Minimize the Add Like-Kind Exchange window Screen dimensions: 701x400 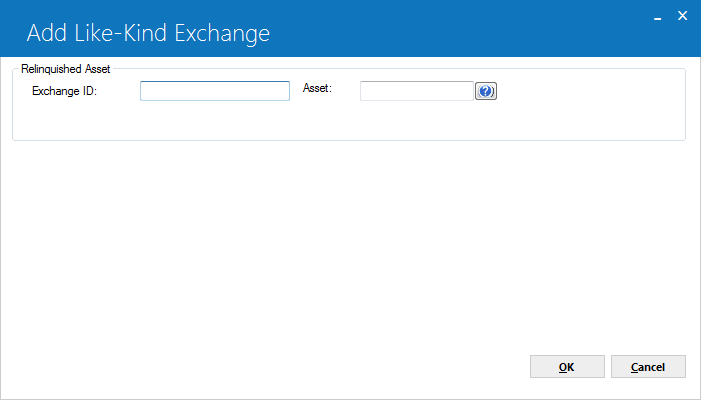tap(657, 17)
